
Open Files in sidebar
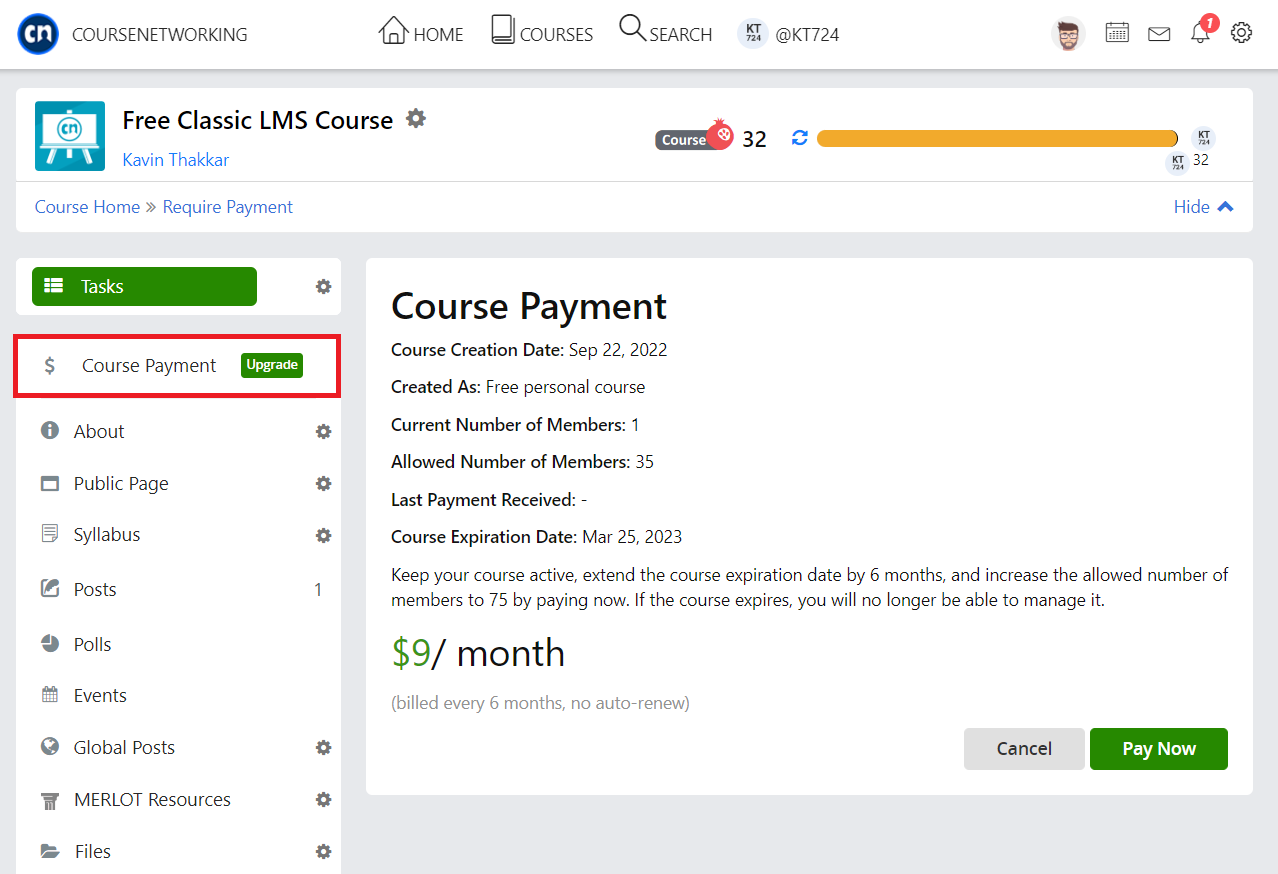point(93,851)
